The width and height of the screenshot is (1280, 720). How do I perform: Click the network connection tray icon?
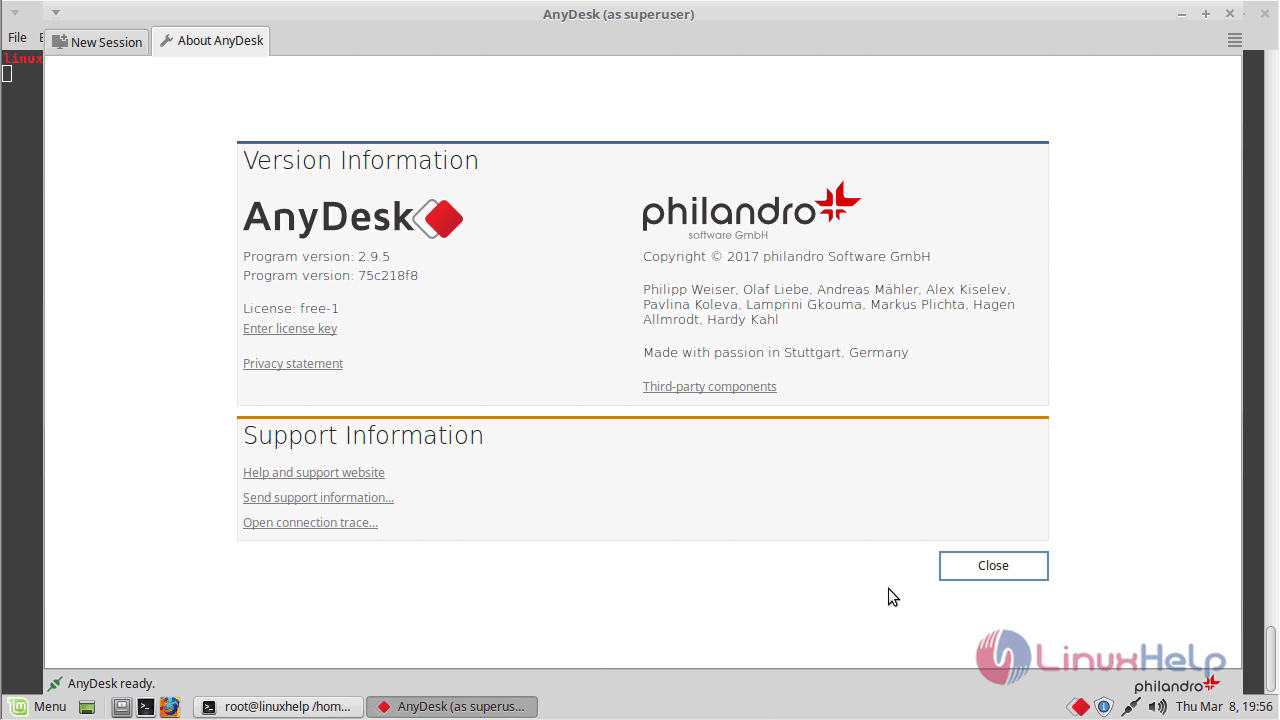(x=1131, y=707)
